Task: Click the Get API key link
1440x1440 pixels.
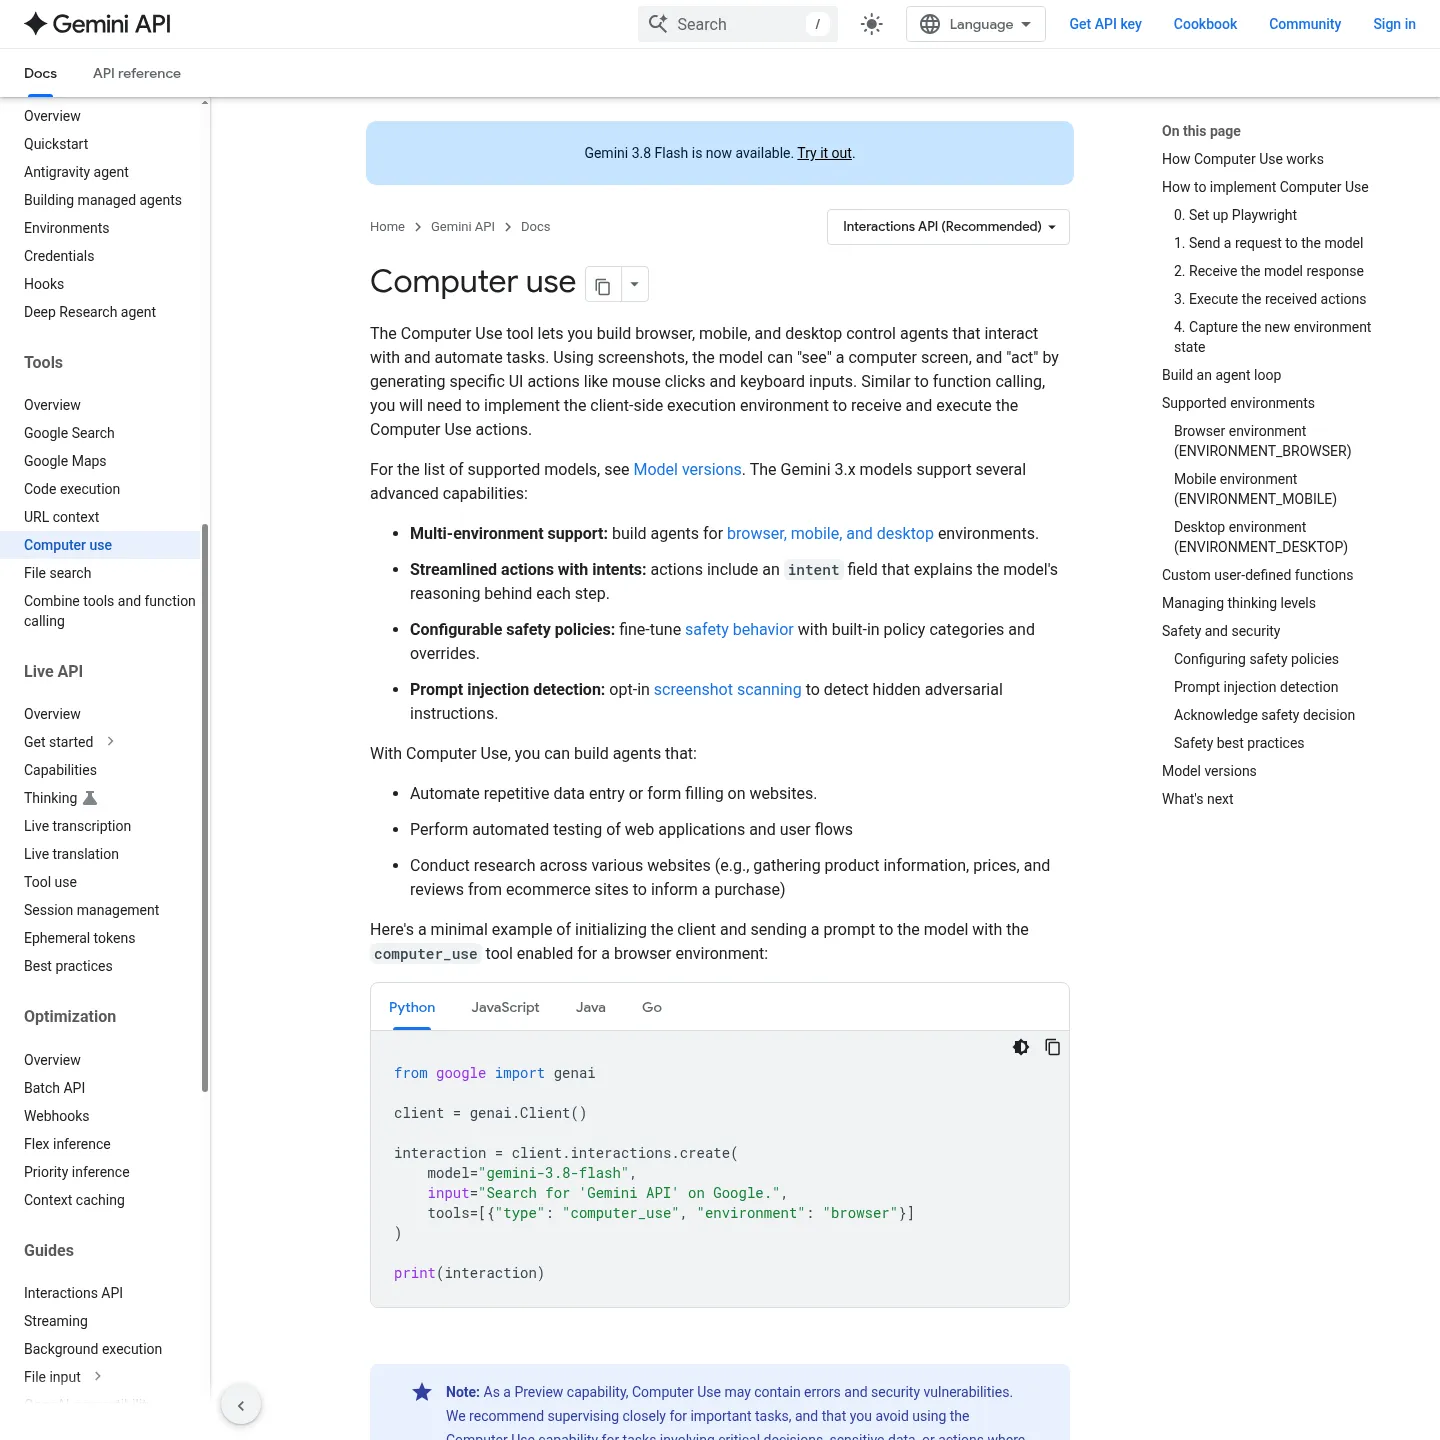Action: click(x=1105, y=24)
